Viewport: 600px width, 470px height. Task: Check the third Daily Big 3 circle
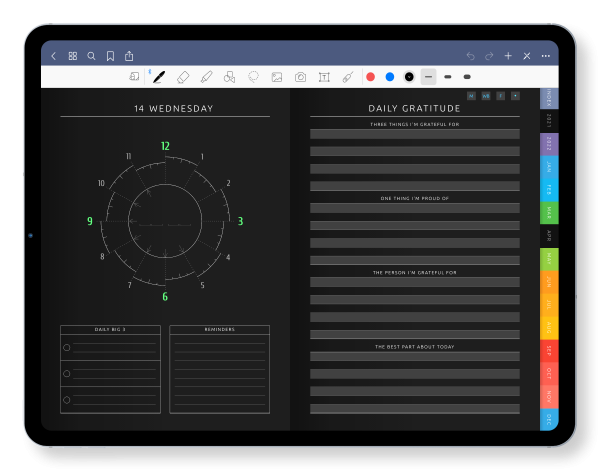[67, 400]
